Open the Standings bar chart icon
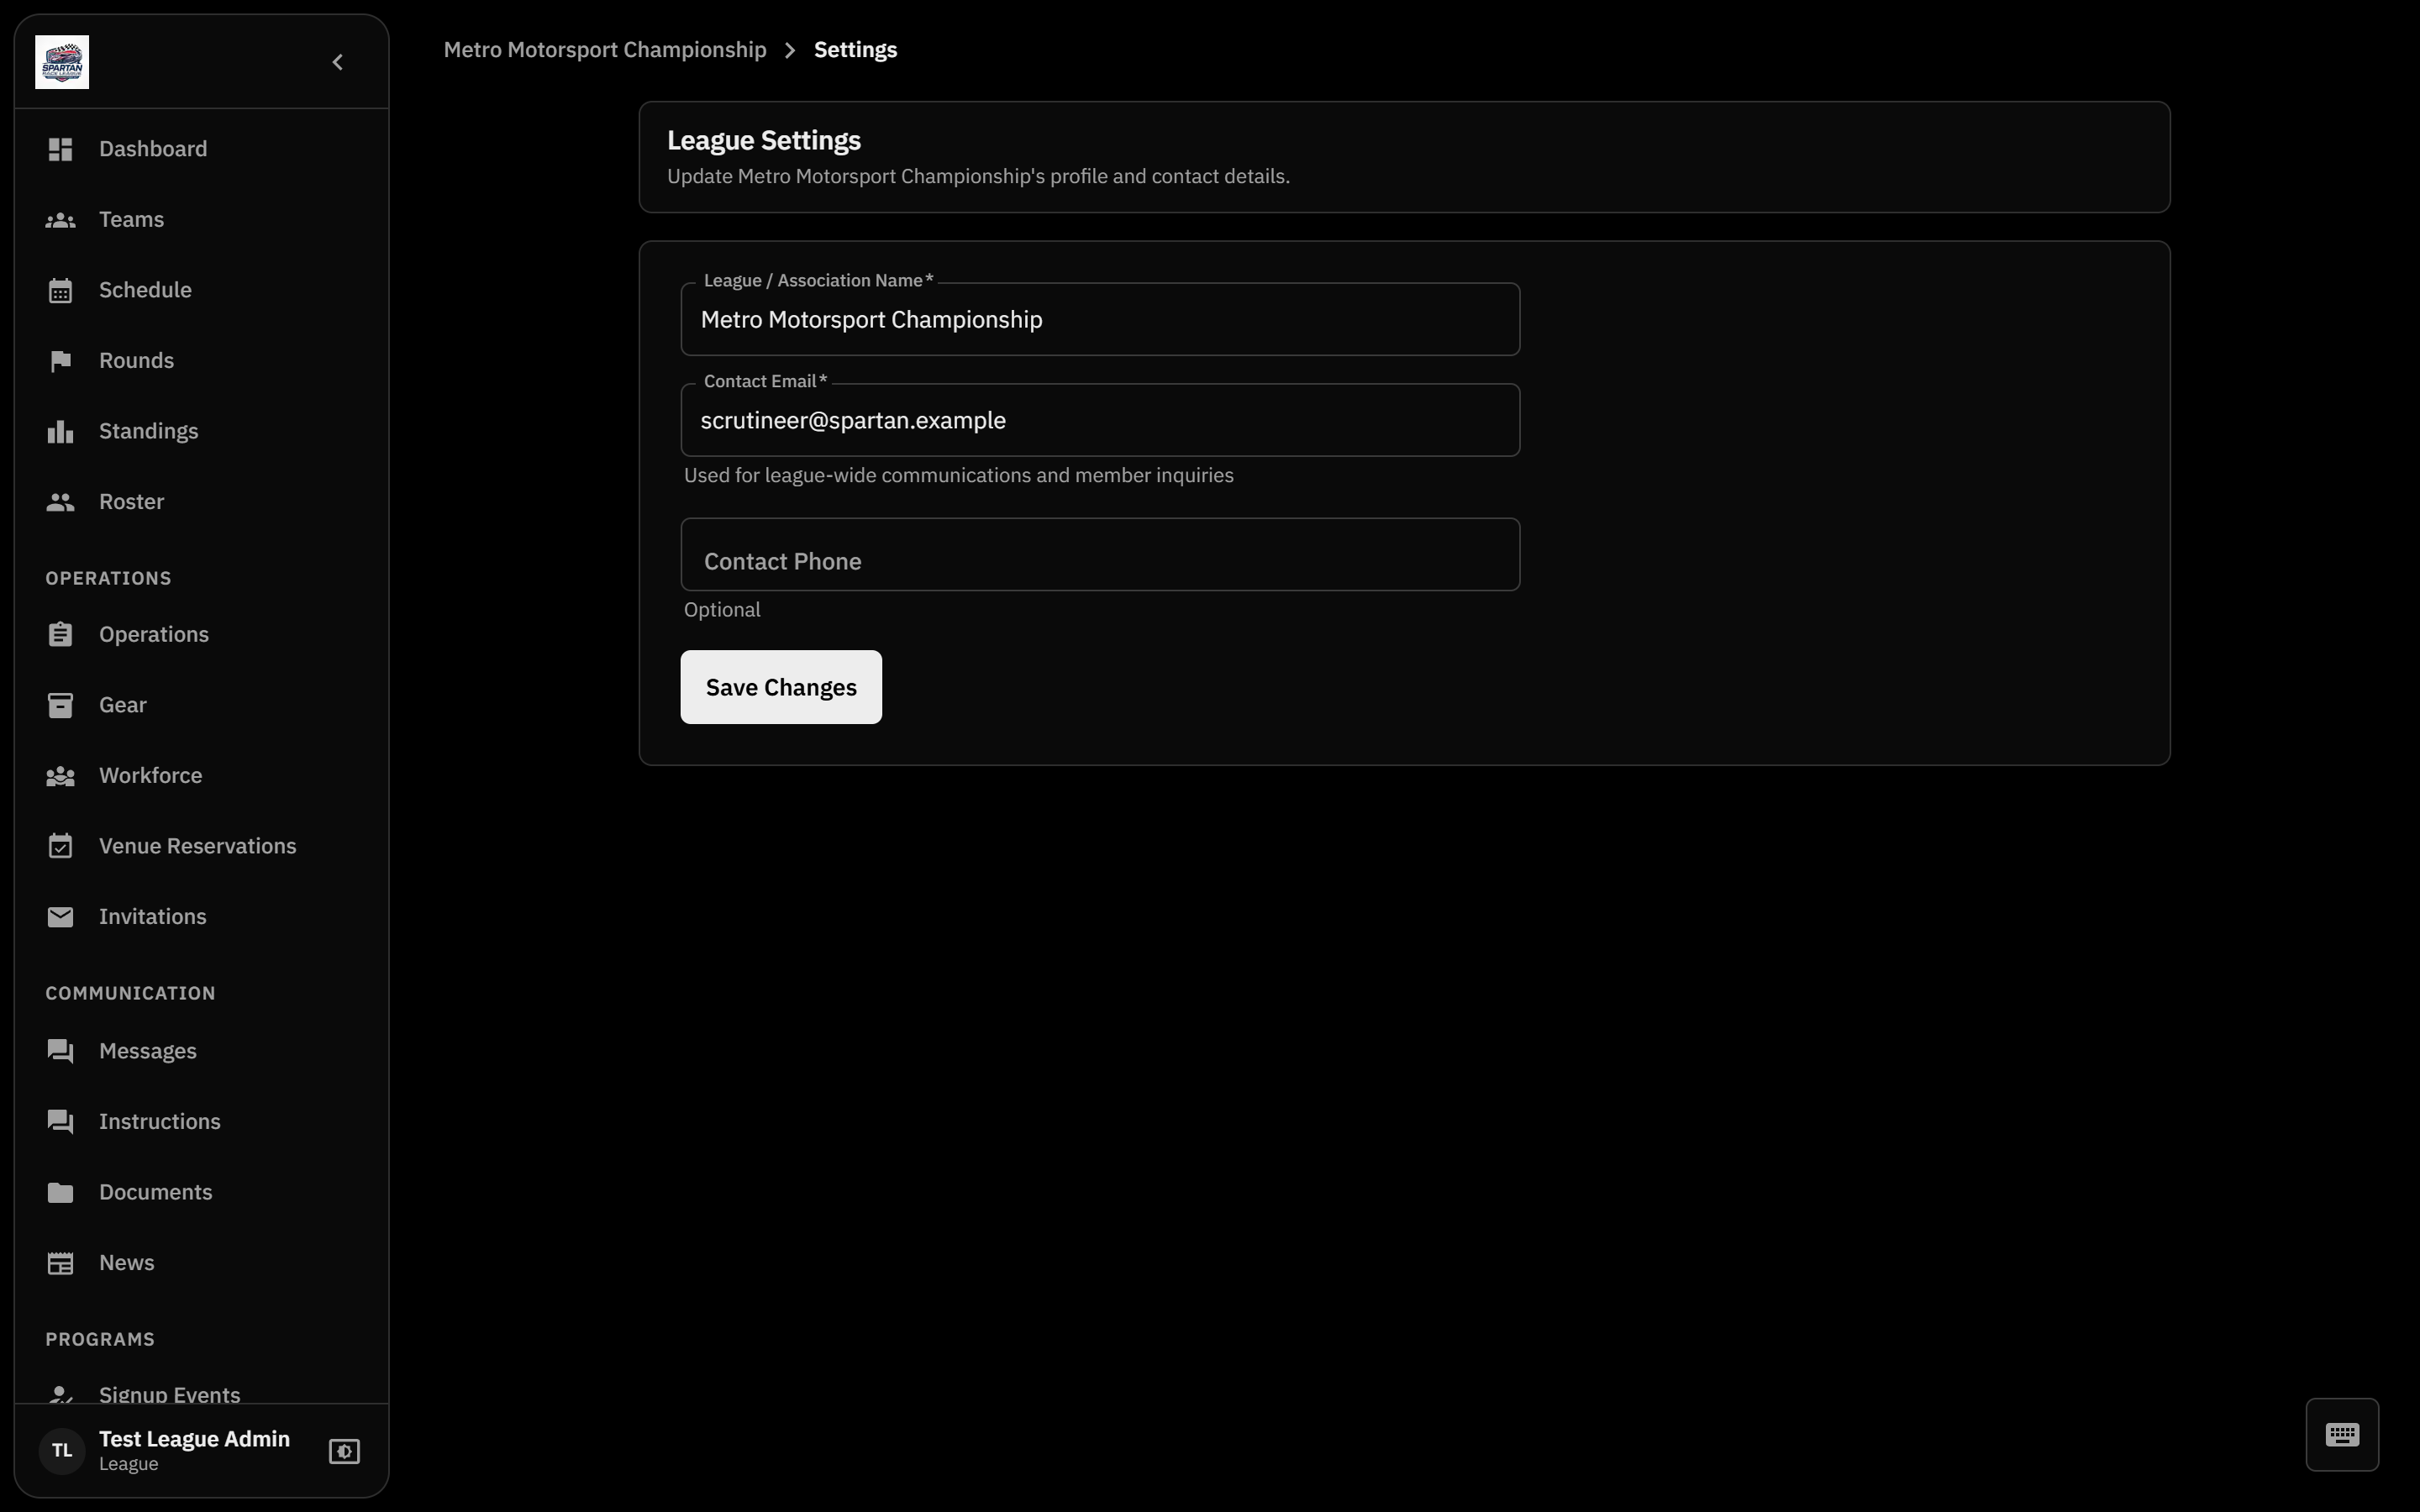Viewport: 2420px width, 1512px height. [x=60, y=431]
